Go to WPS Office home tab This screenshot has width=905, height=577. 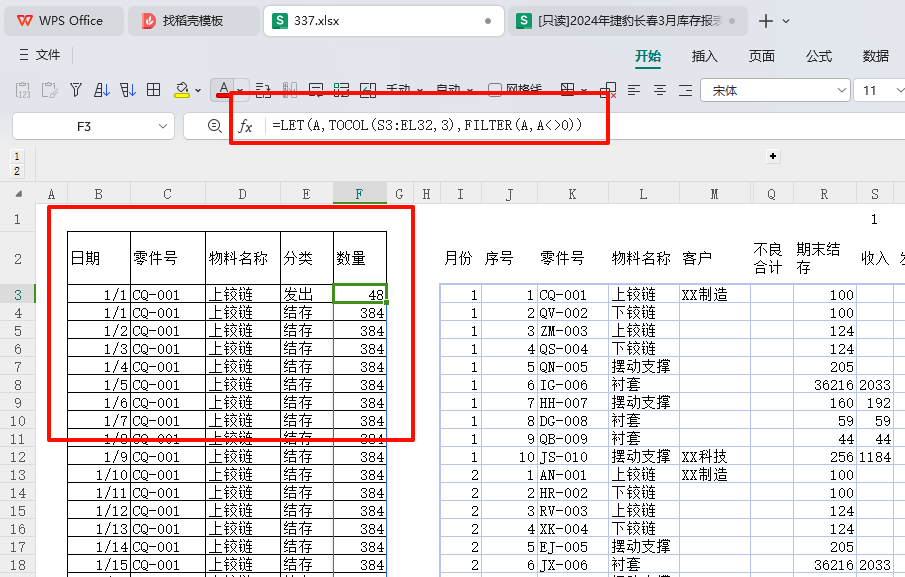coord(63,21)
